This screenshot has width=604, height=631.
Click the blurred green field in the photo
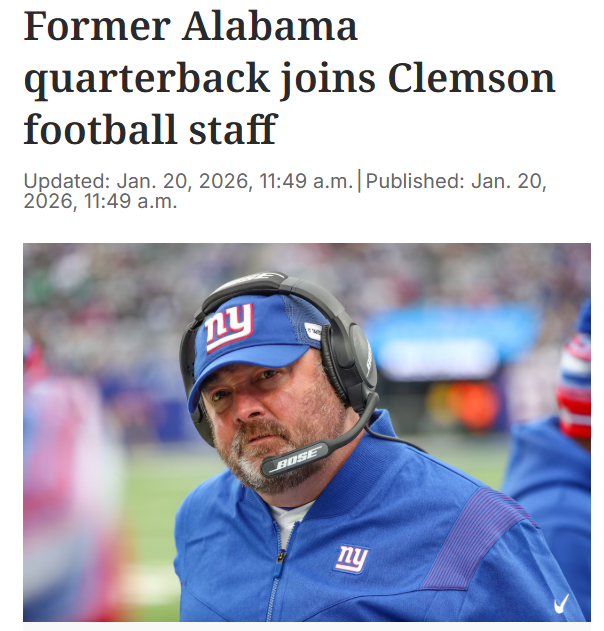click(150, 500)
